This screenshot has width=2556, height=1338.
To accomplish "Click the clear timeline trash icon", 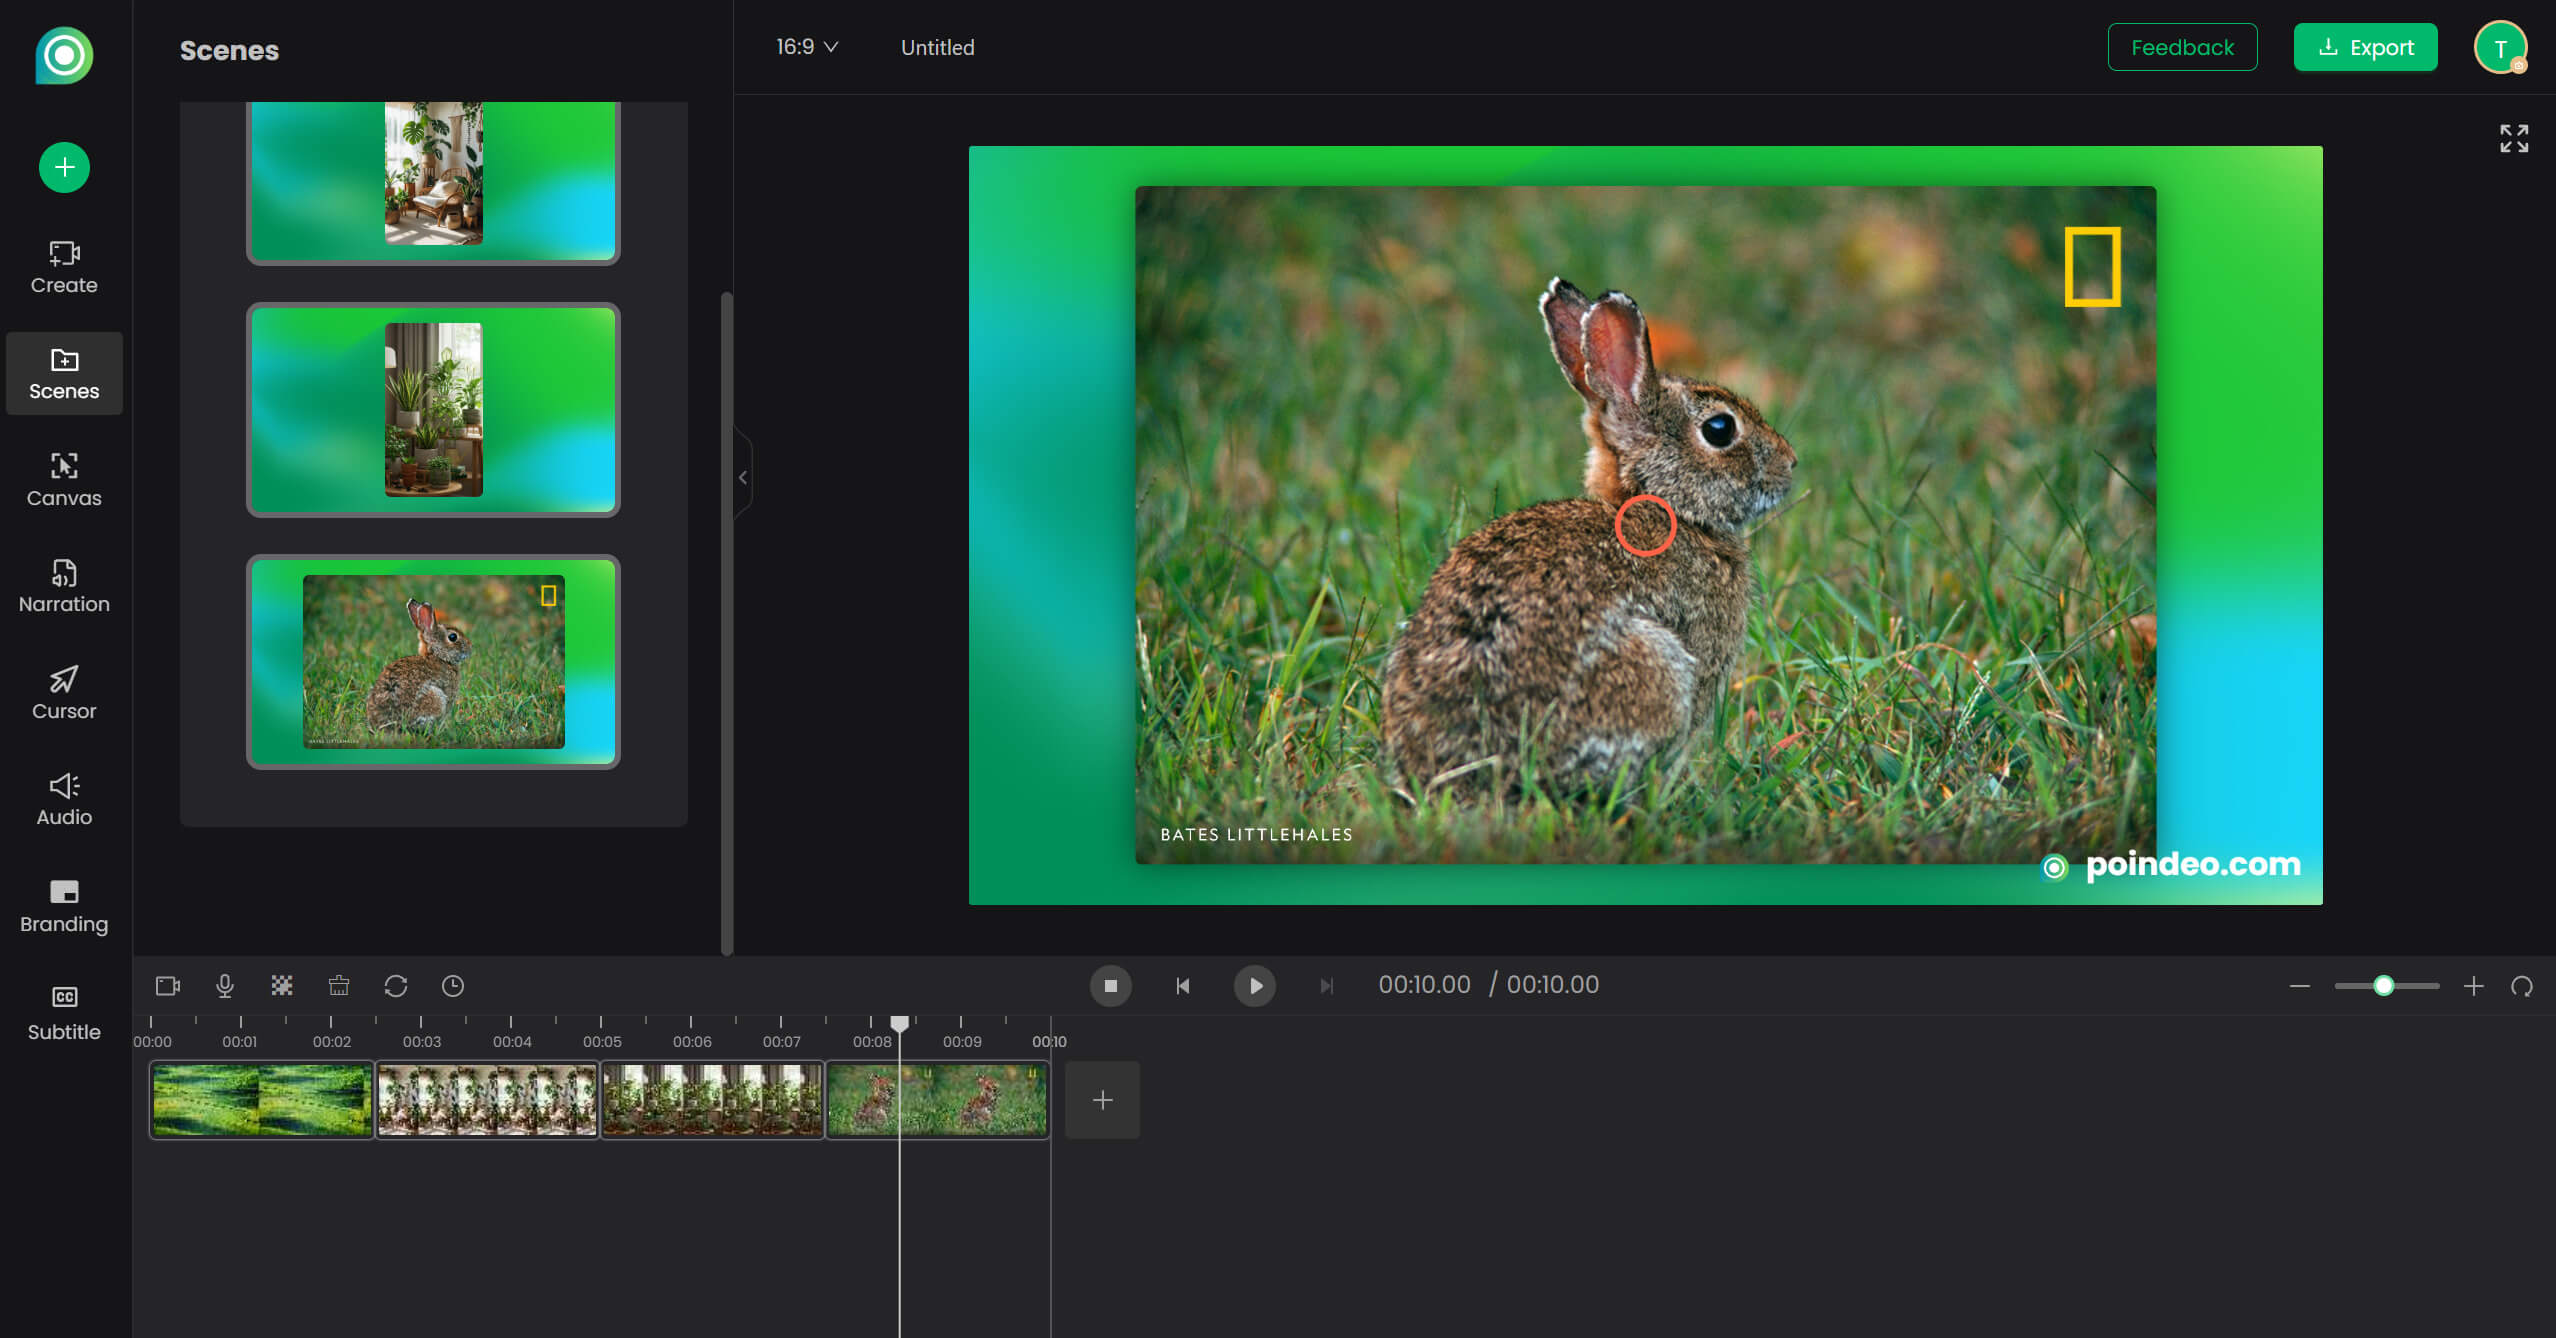I will (338, 986).
